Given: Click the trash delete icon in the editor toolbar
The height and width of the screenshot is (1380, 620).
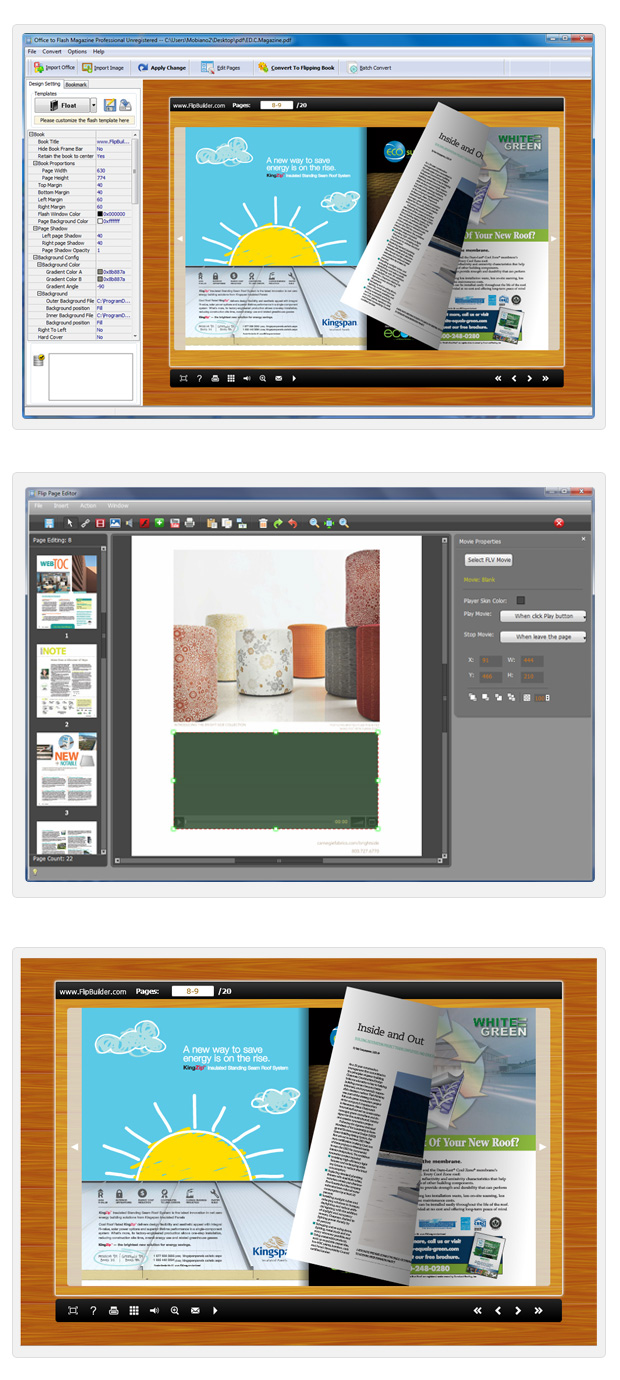Looking at the screenshot, I should point(263,523).
